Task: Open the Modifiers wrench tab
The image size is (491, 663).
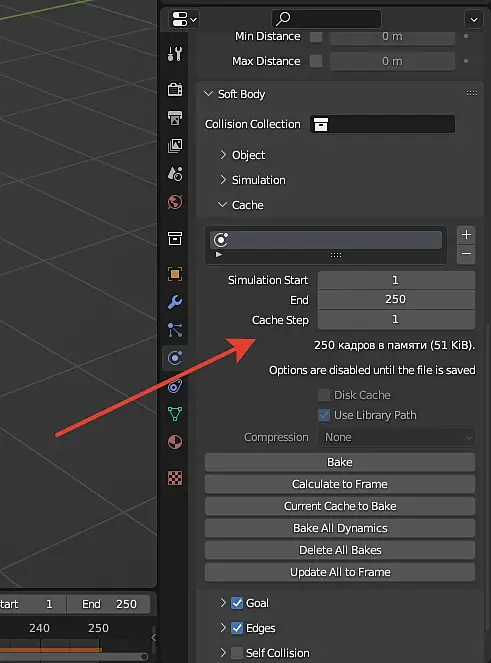Action: point(175,302)
